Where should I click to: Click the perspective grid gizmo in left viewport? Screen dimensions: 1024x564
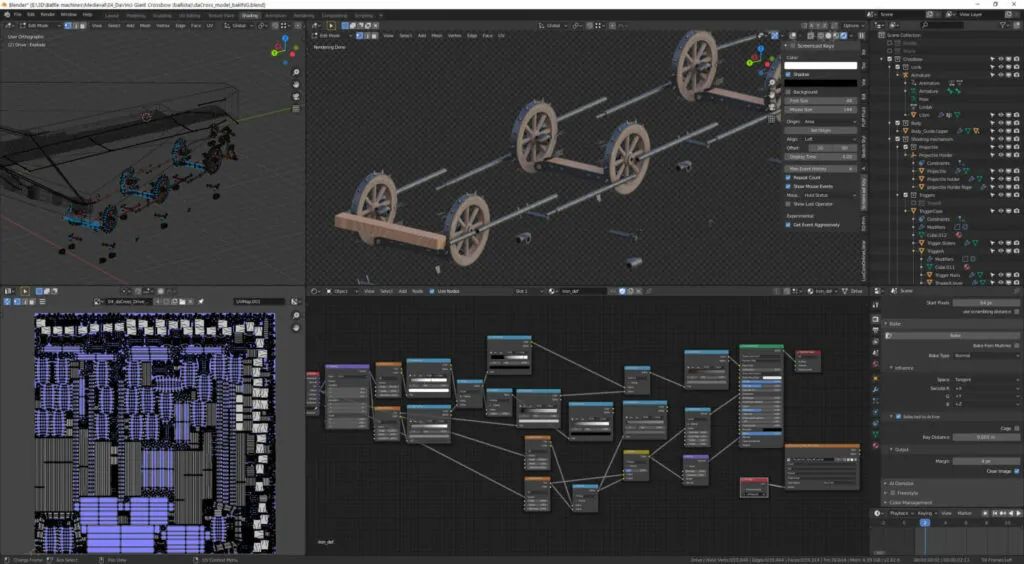[x=296, y=108]
